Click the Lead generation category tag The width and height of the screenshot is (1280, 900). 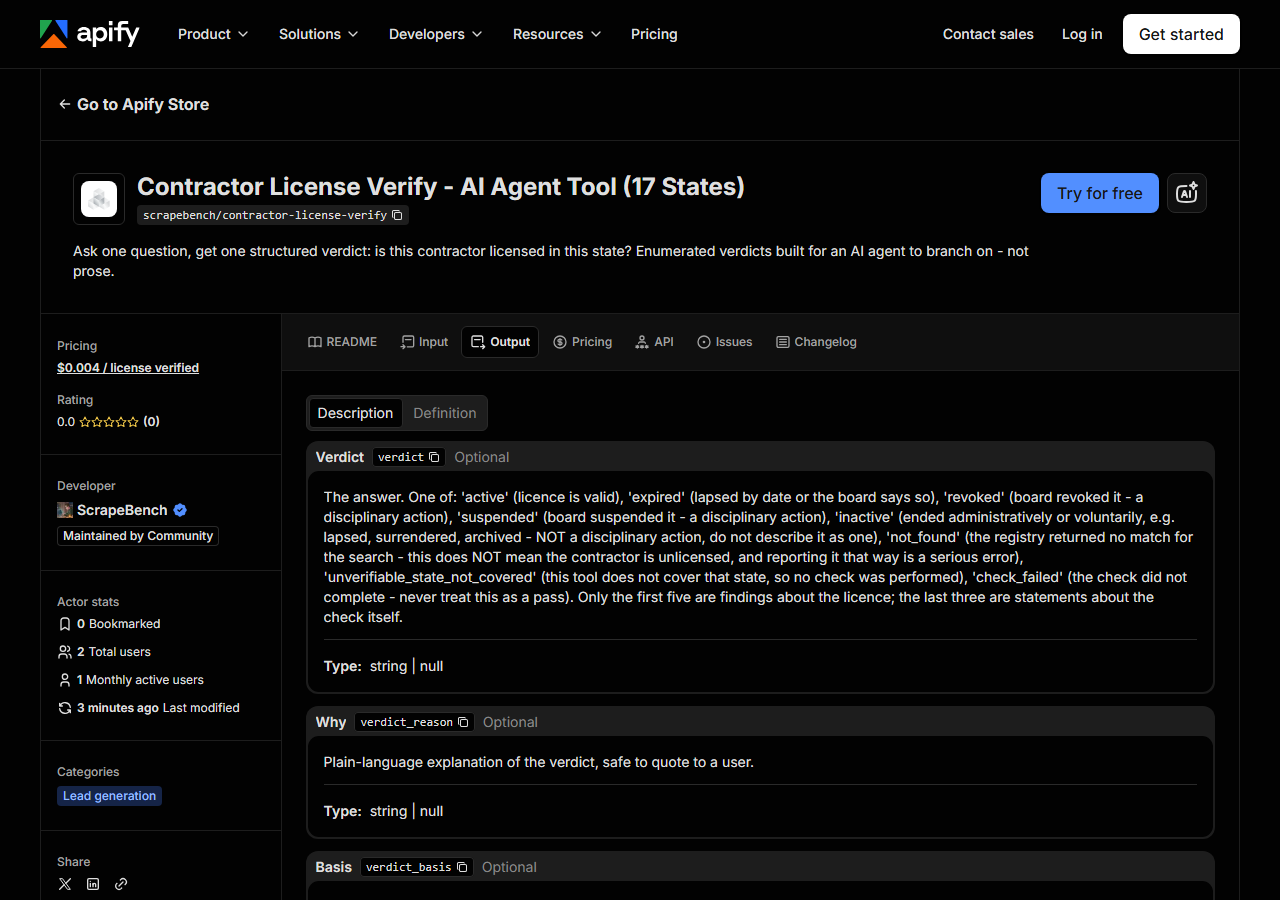pyautogui.click(x=109, y=796)
